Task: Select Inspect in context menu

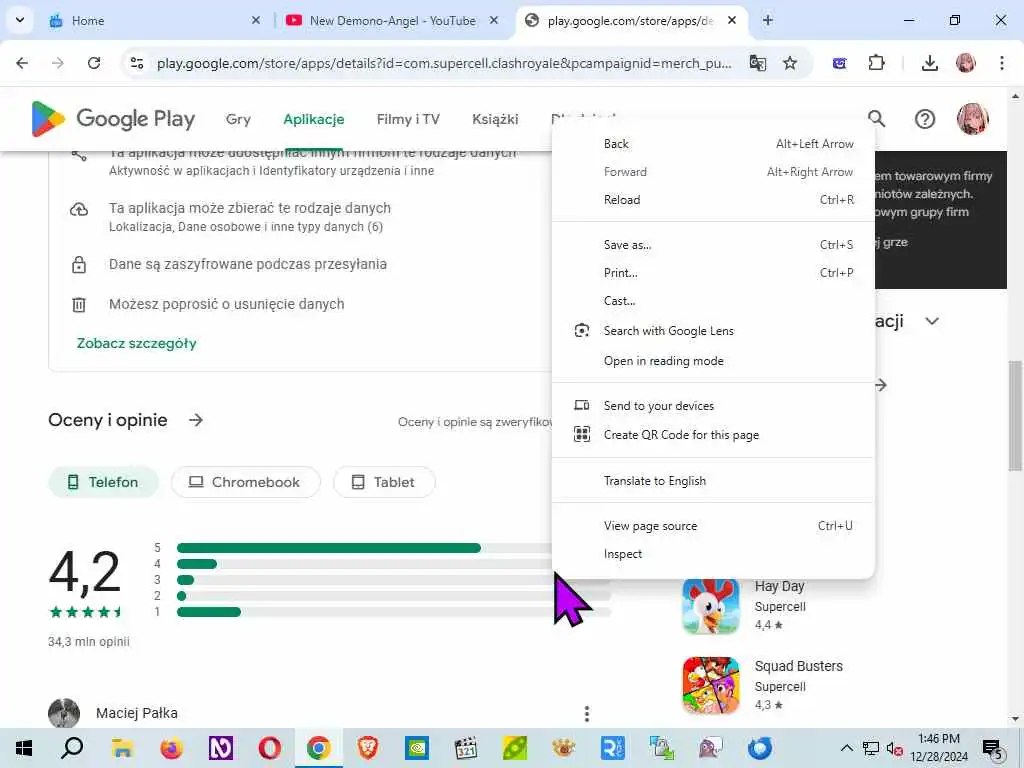Action: (713, 554)
